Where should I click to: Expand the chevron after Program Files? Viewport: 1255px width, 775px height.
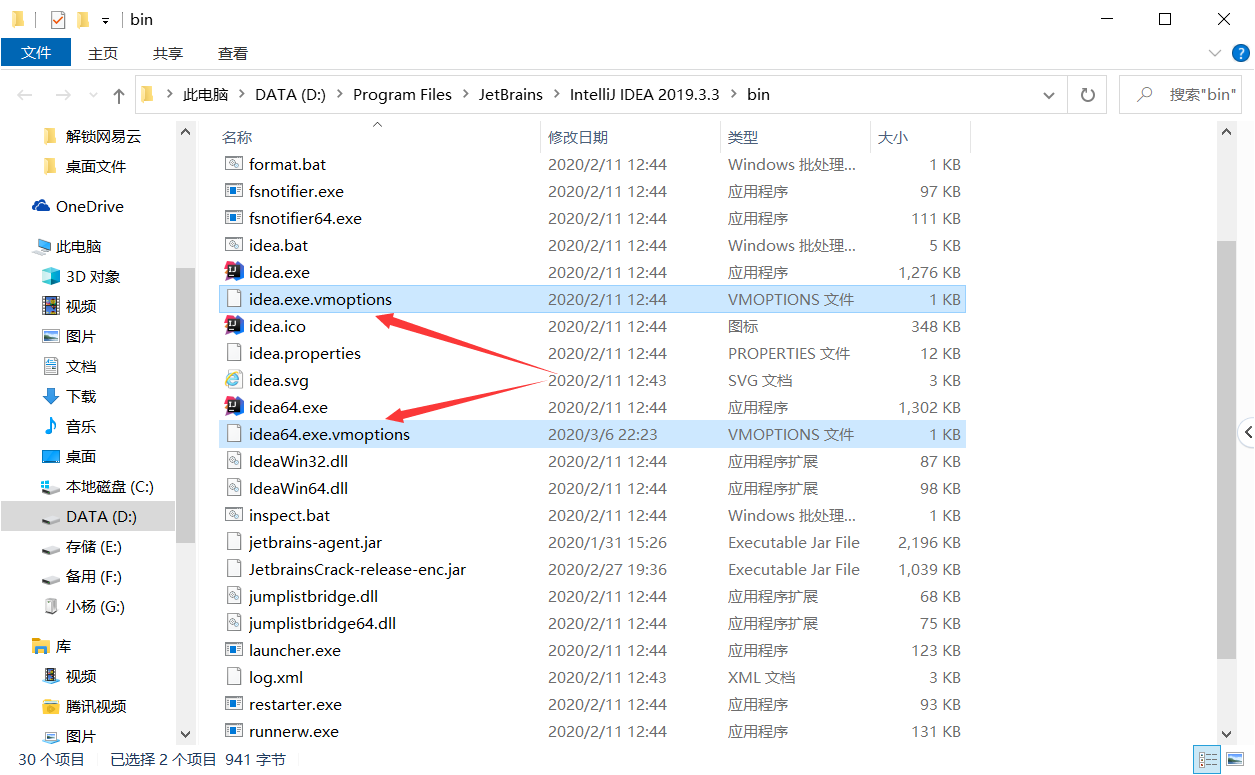click(465, 95)
